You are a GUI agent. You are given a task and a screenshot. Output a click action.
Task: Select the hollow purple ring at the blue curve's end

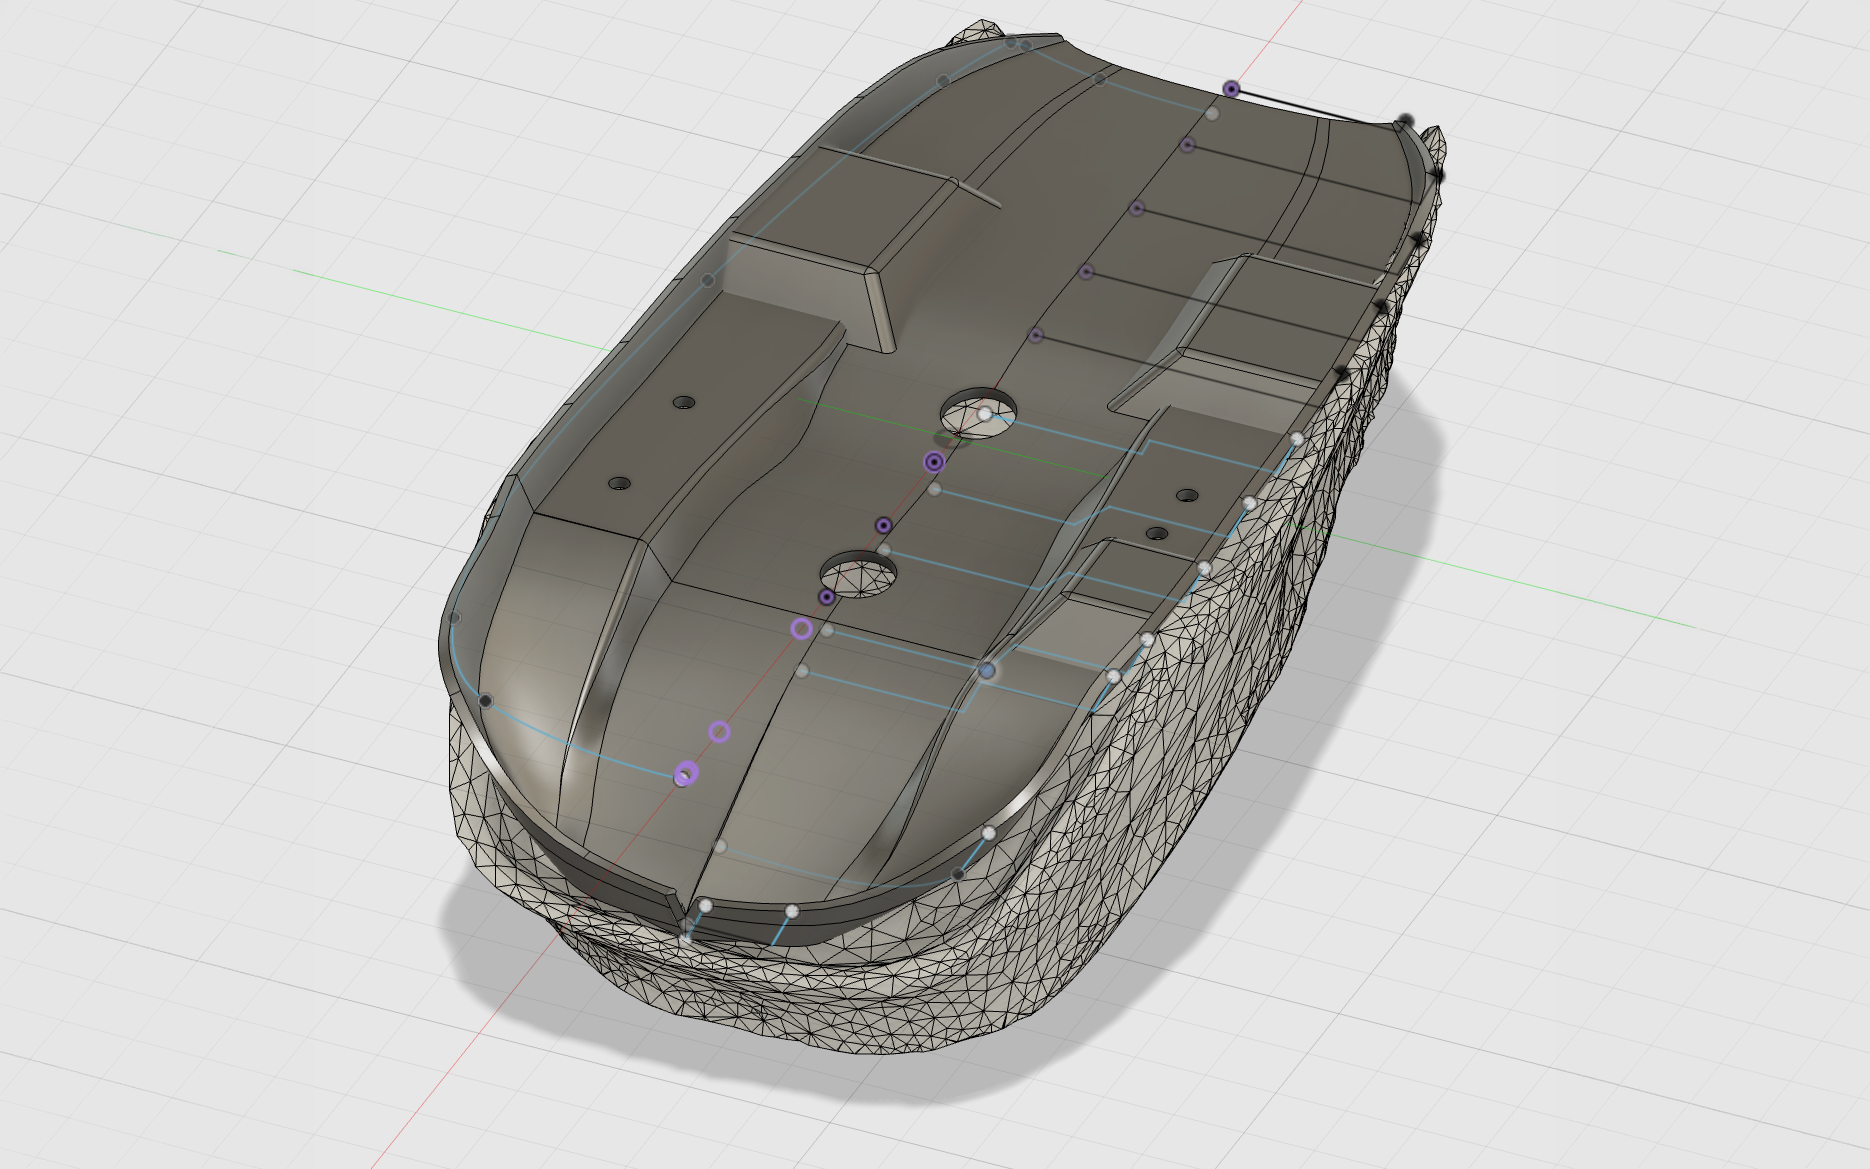pyautogui.click(x=685, y=774)
